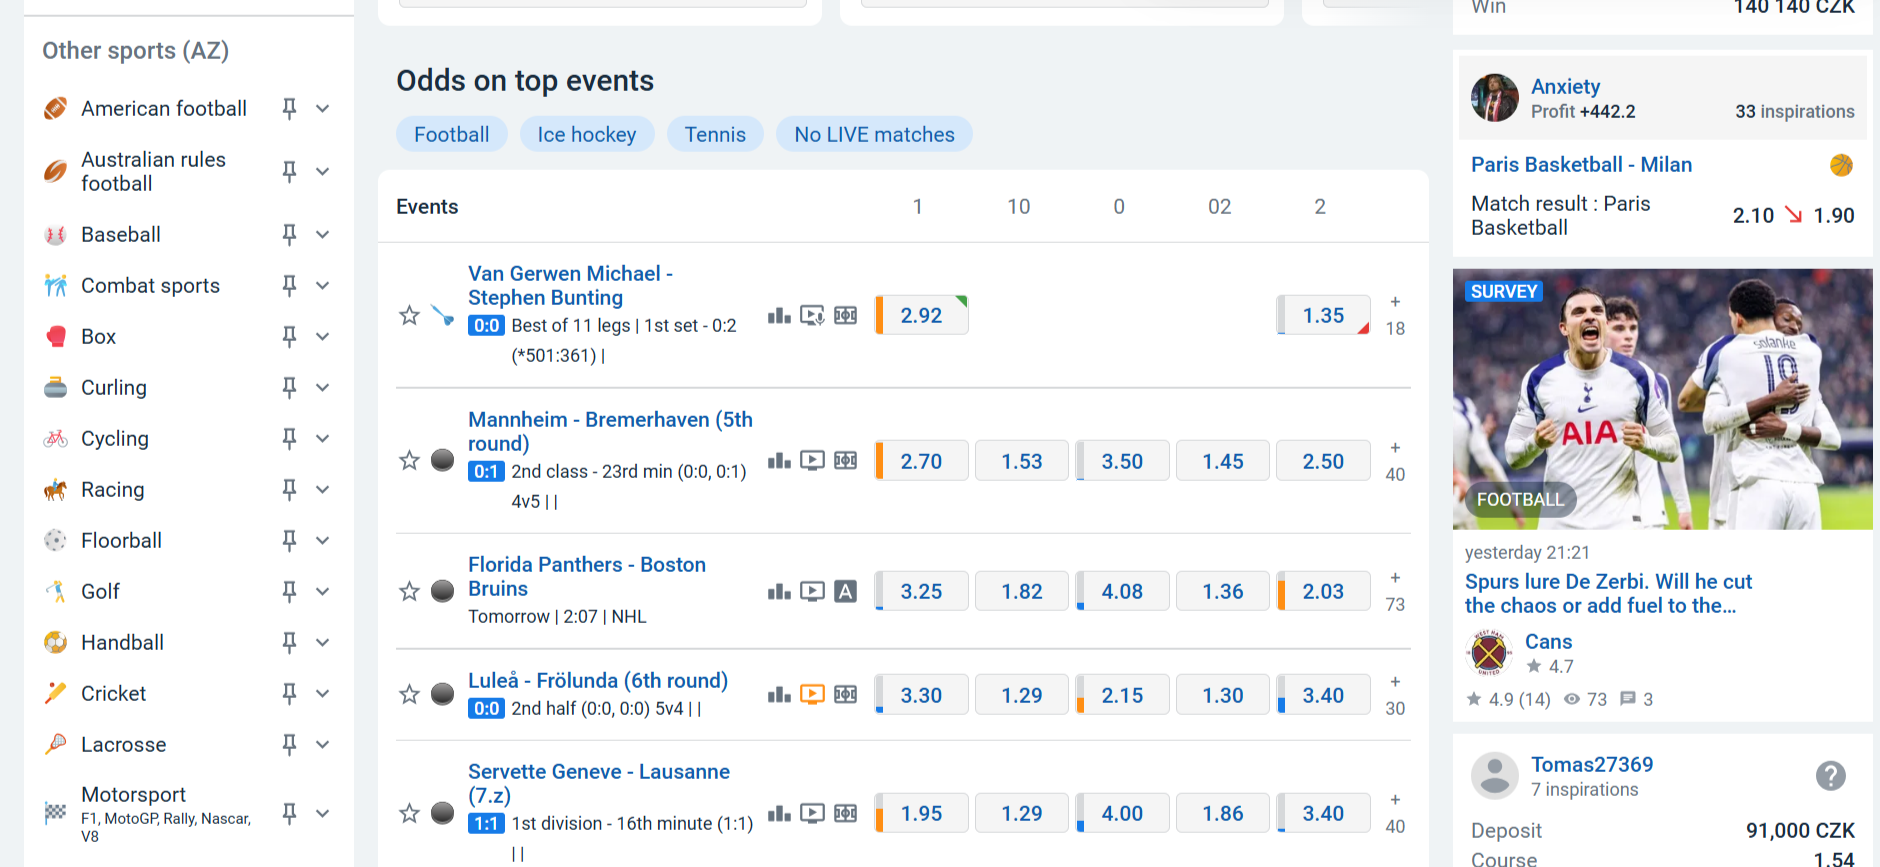Pin American football to favorites

[x=289, y=108]
